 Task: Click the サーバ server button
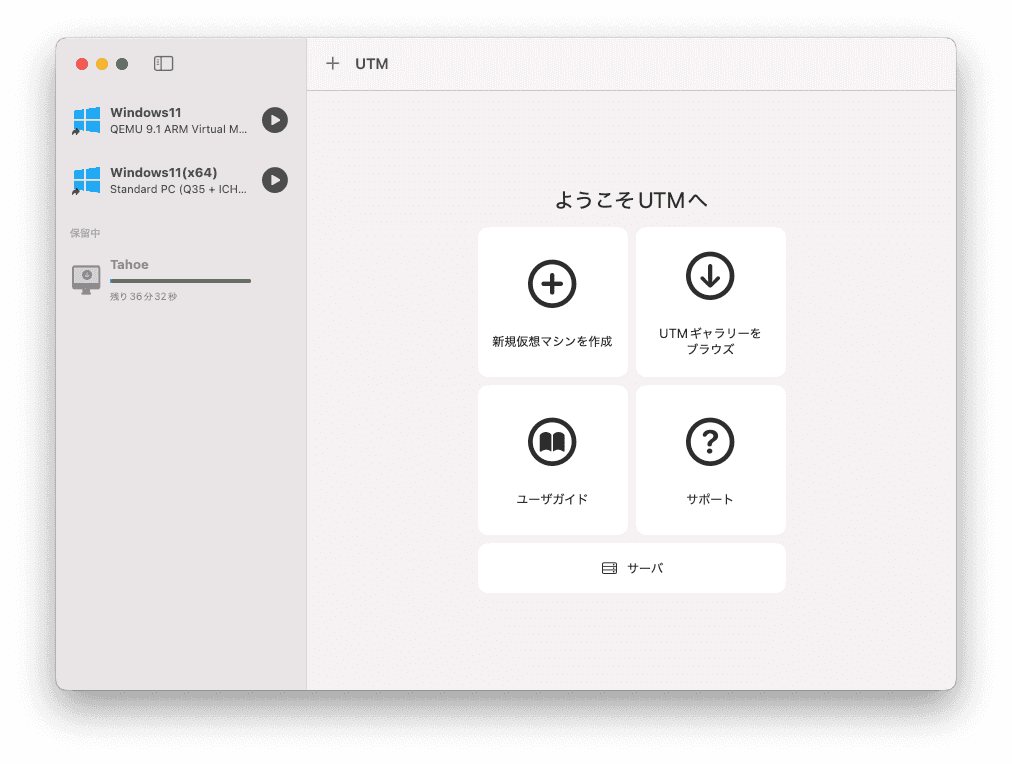click(632, 568)
